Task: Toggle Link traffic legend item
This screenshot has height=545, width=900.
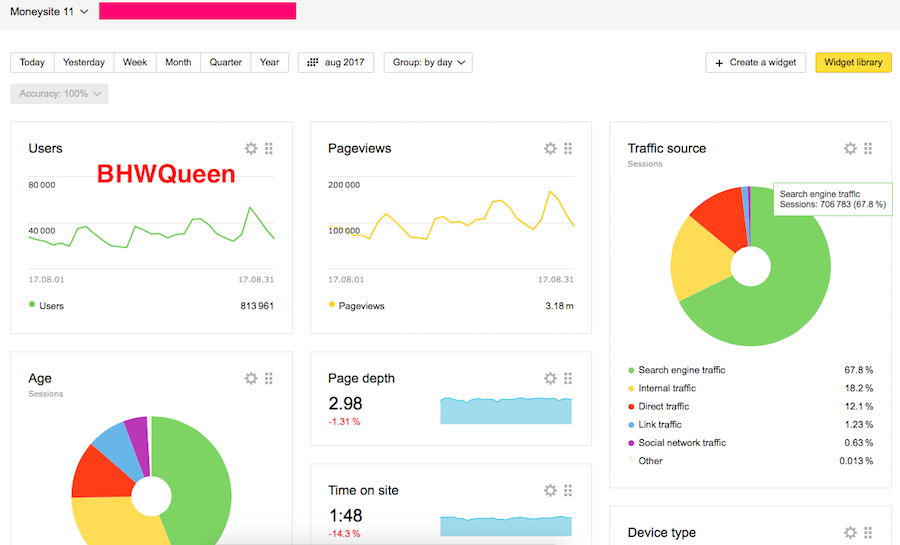Action: click(x=655, y=425)
